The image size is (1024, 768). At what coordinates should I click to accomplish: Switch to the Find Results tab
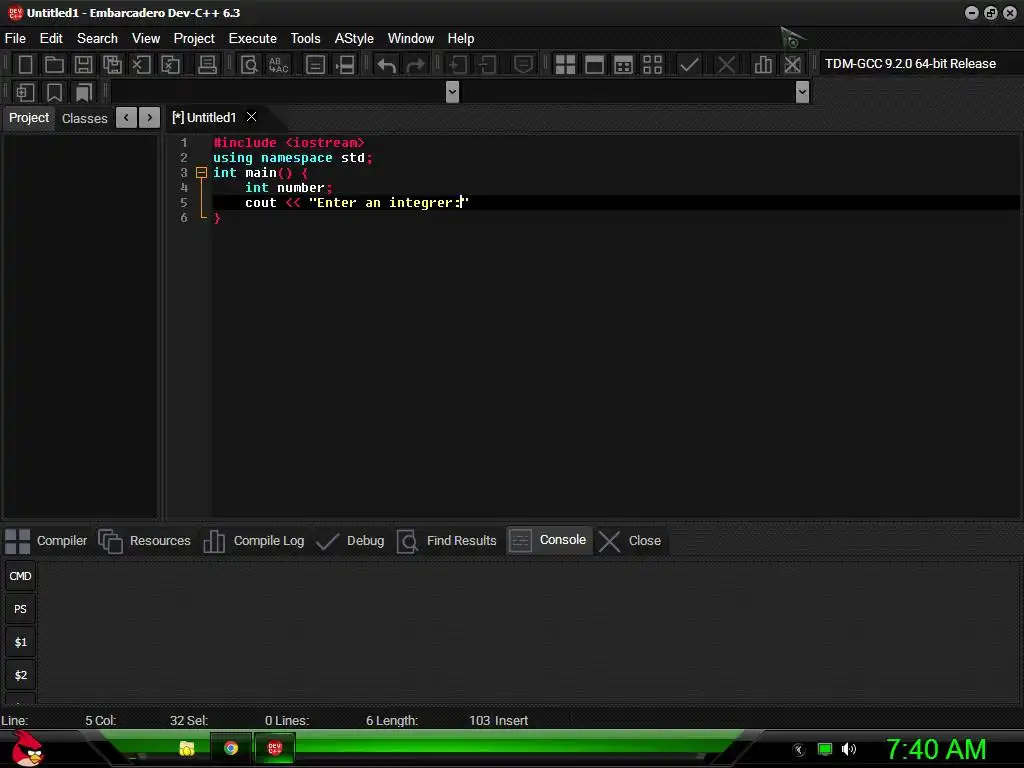(x=447, y=541)
